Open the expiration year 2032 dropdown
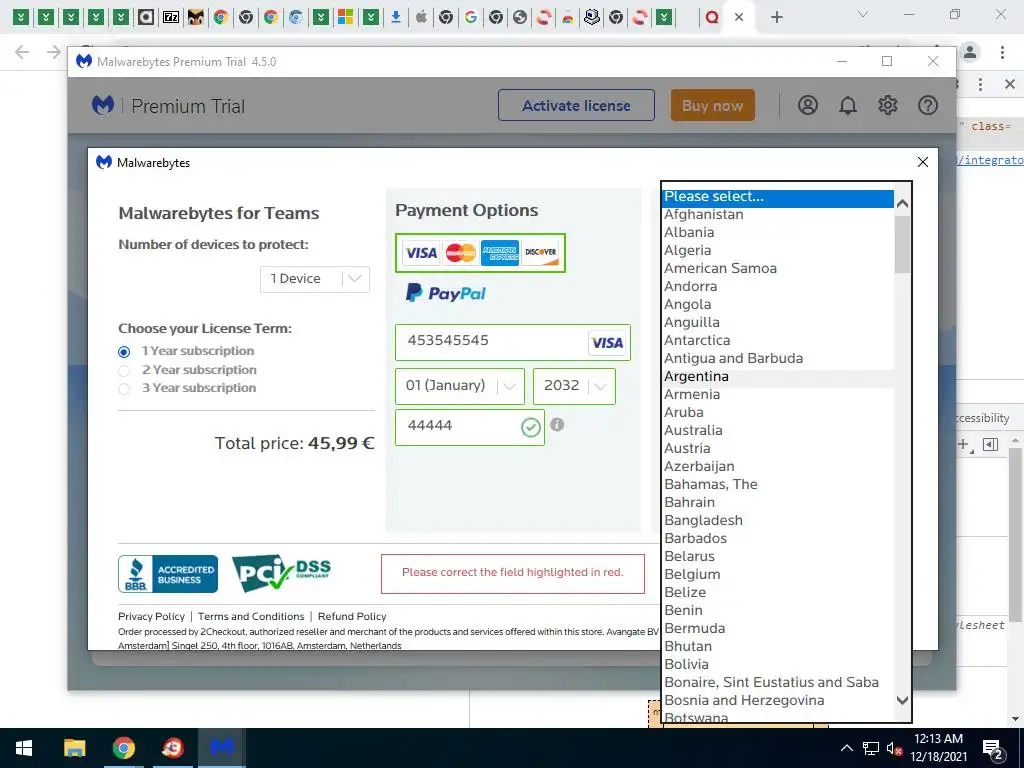This screenshot has width=1024, height=768. coord(574,386)
